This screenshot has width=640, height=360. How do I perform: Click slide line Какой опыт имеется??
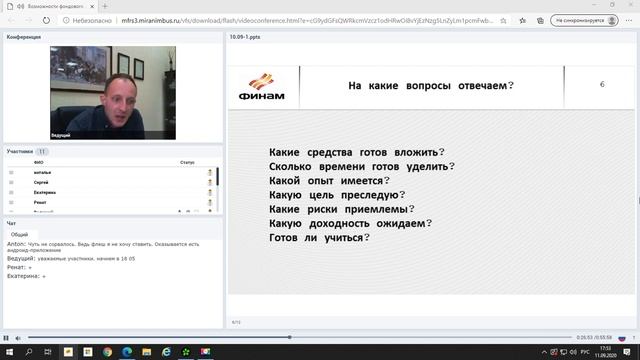pos(329,181)
